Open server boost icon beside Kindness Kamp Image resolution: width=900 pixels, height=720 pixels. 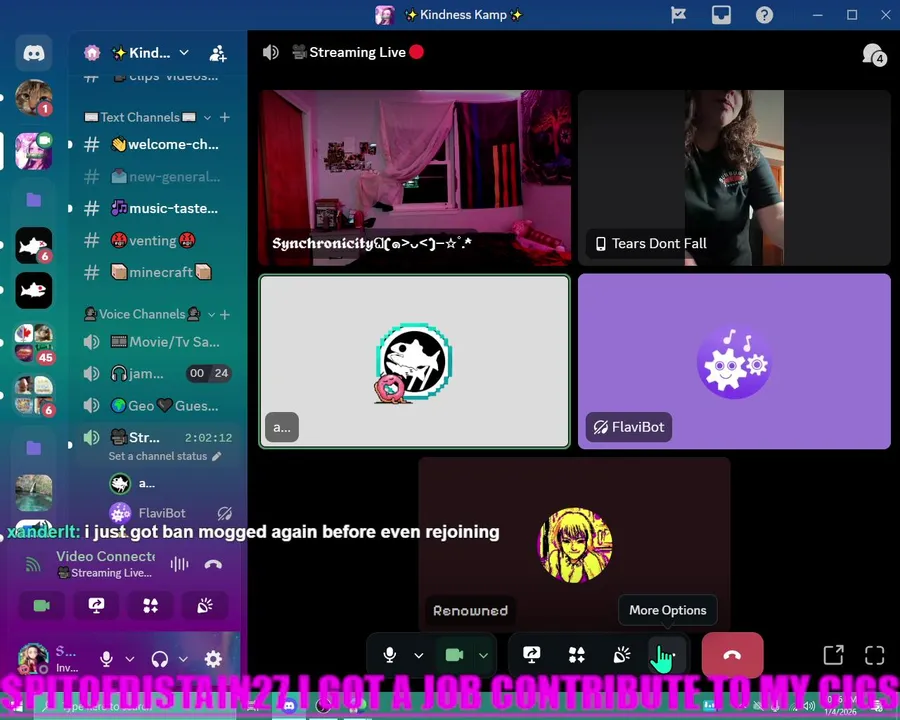(x=92, y=53)
